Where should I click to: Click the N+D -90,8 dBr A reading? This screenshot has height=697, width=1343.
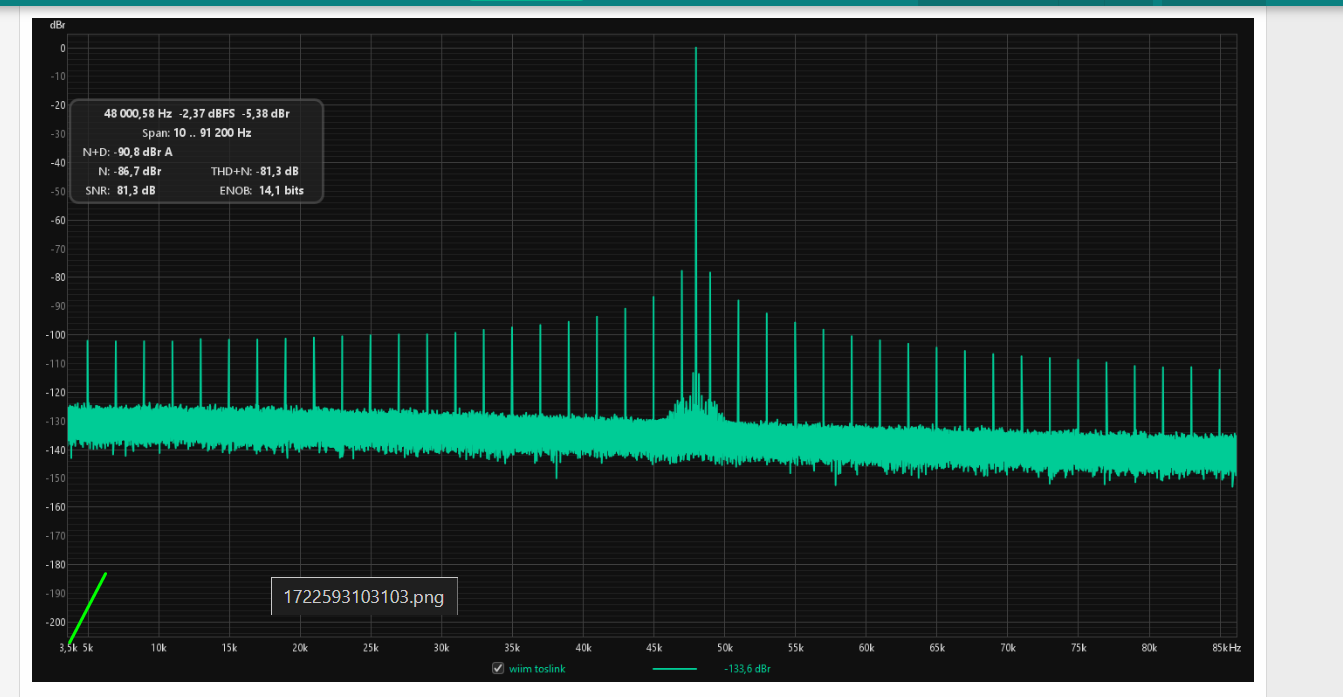(x=127, y=152)
